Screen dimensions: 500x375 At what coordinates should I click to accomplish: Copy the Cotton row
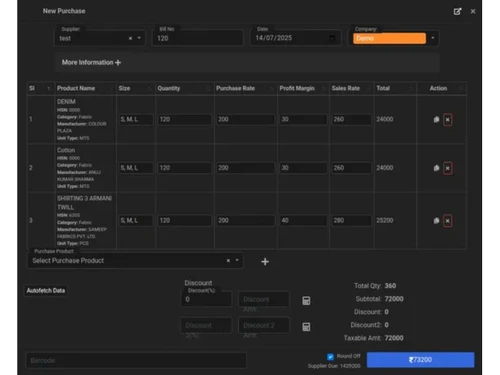click(x=436, y=168)
